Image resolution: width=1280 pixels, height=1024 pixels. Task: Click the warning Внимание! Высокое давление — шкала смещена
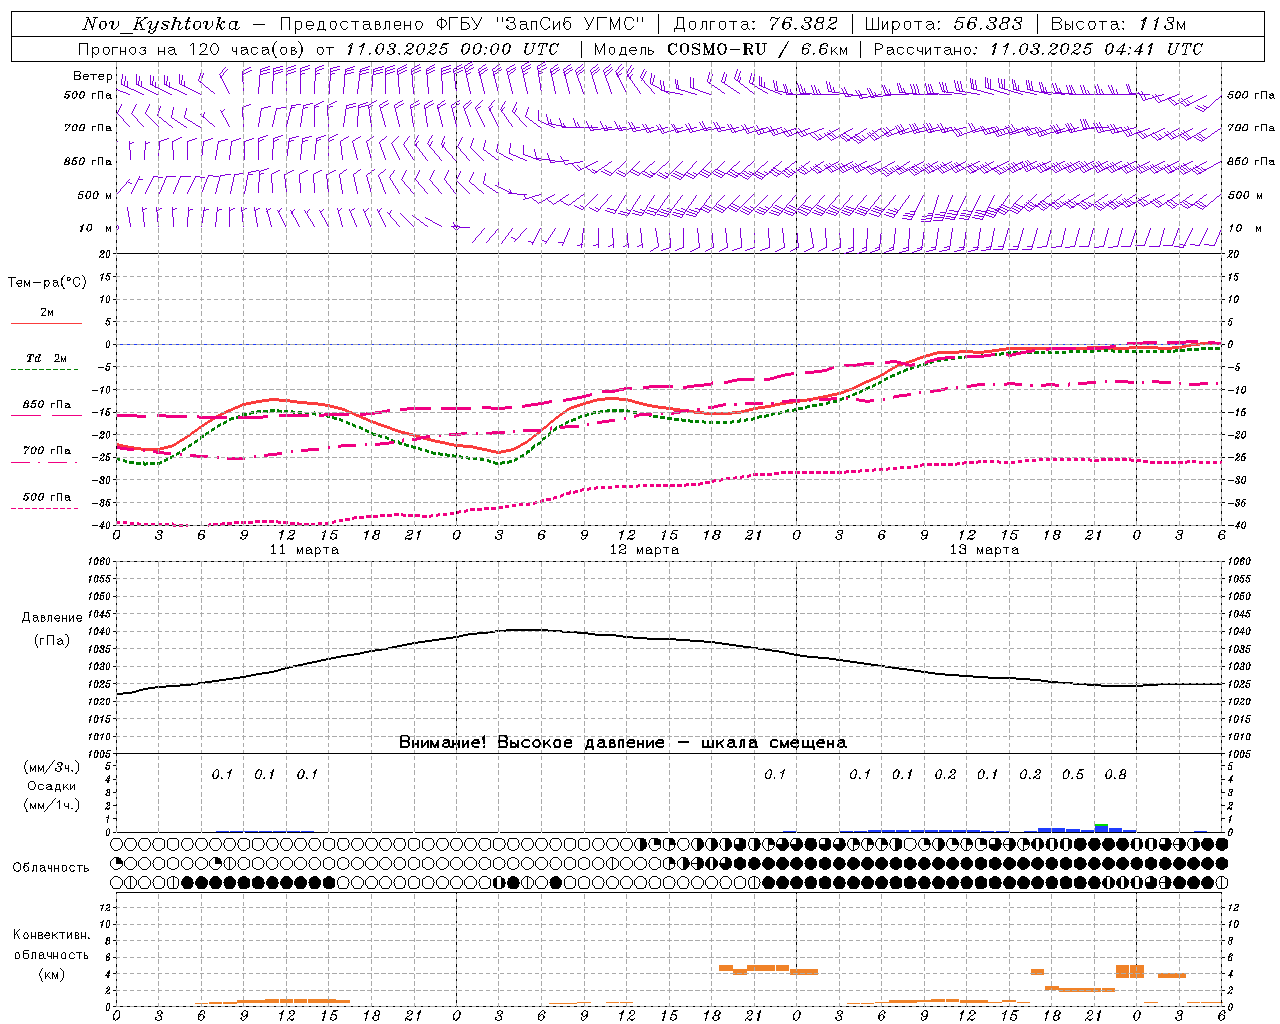[622, 743]
